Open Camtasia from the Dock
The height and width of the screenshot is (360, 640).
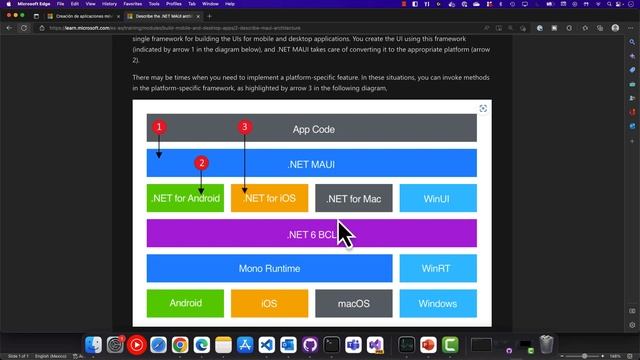[450, 345]
